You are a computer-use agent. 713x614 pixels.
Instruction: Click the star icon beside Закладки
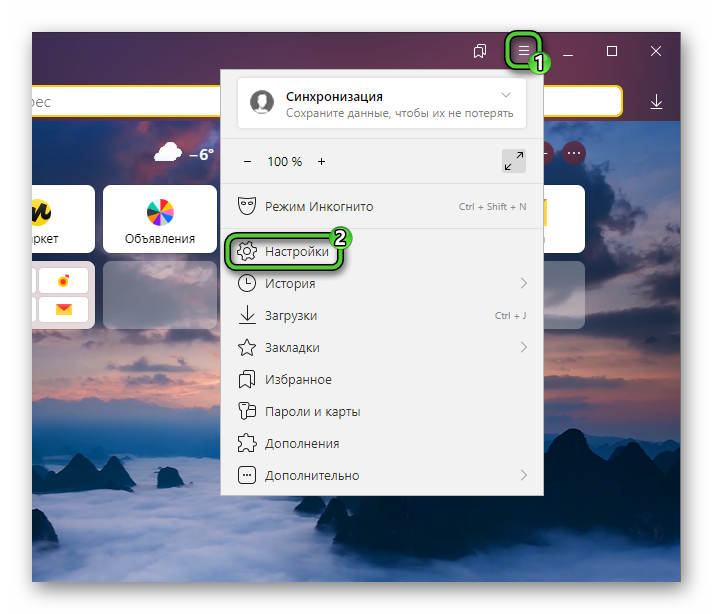pyautogui.click(x=247, y=347)
